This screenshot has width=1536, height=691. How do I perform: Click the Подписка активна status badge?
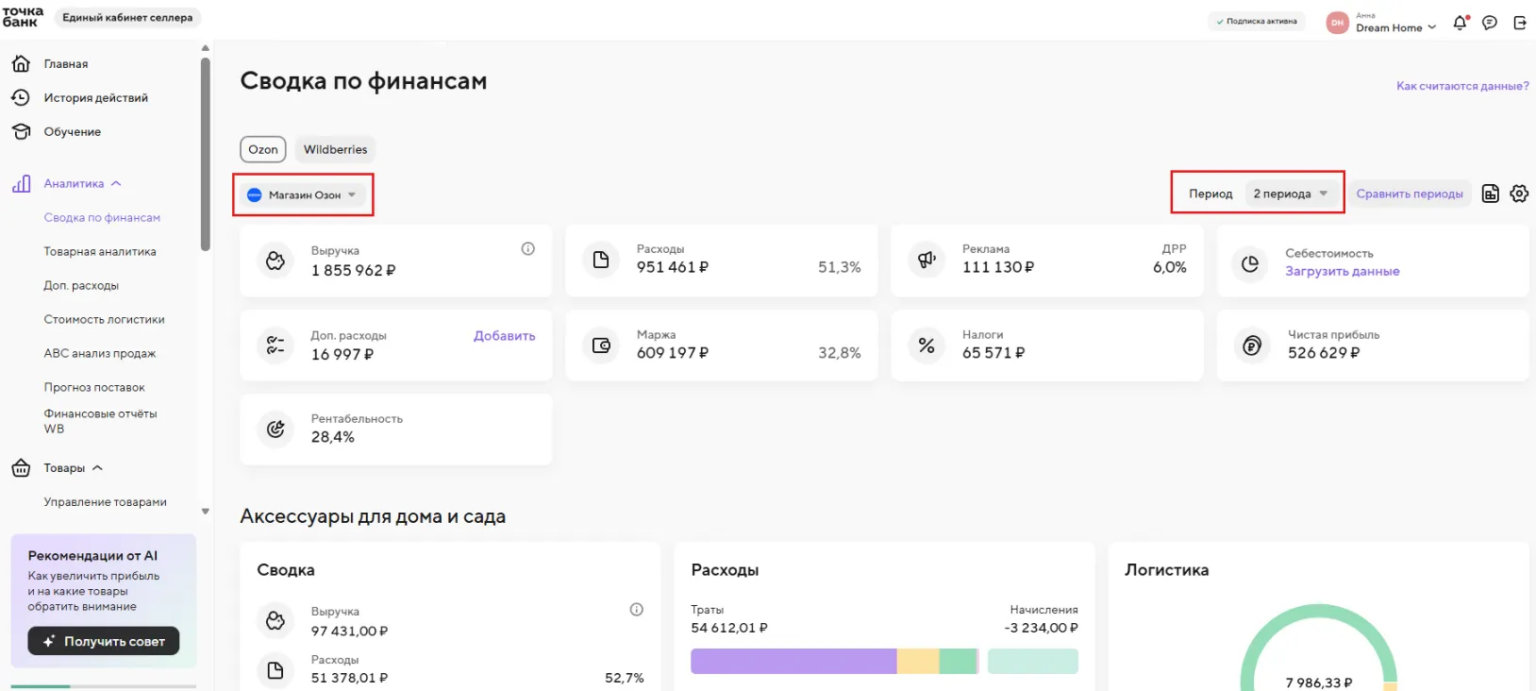coord(1256,21)
